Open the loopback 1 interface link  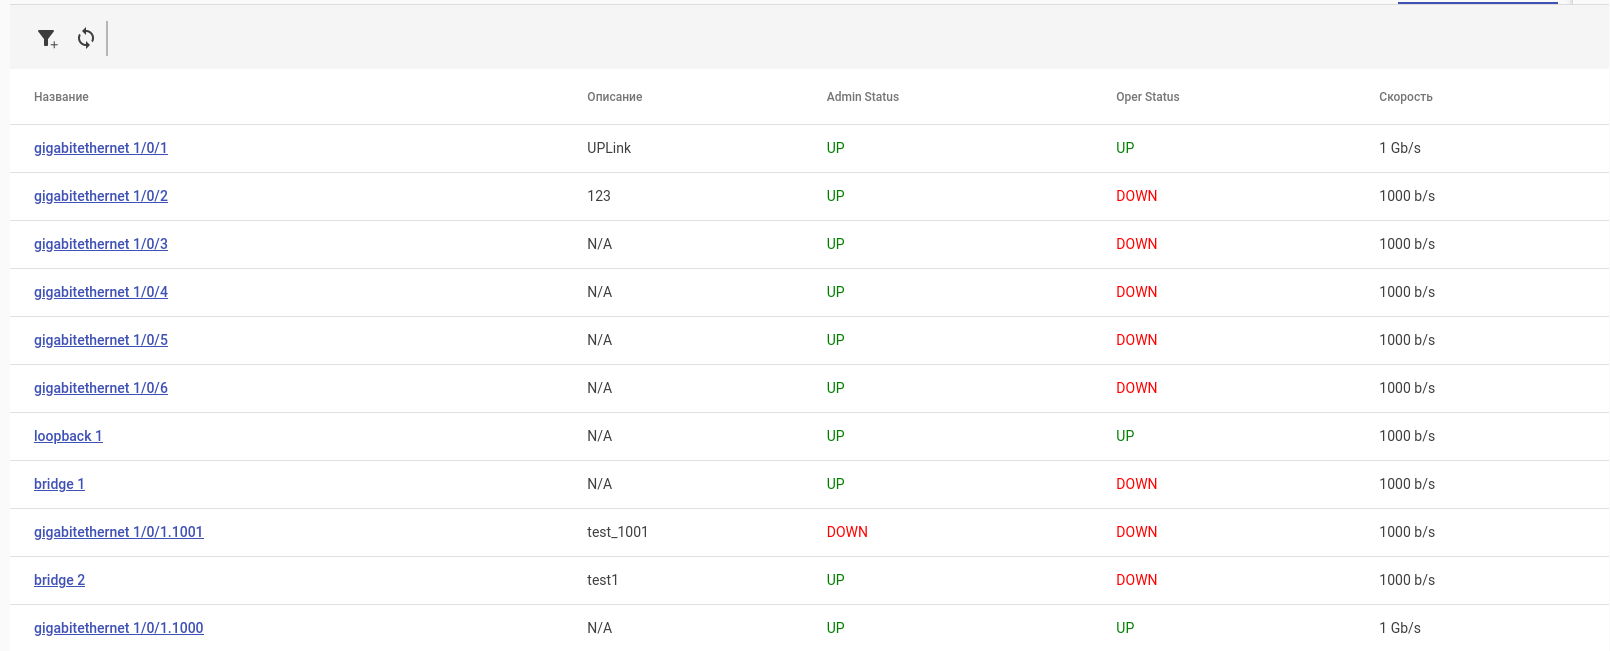pos(68,436)
